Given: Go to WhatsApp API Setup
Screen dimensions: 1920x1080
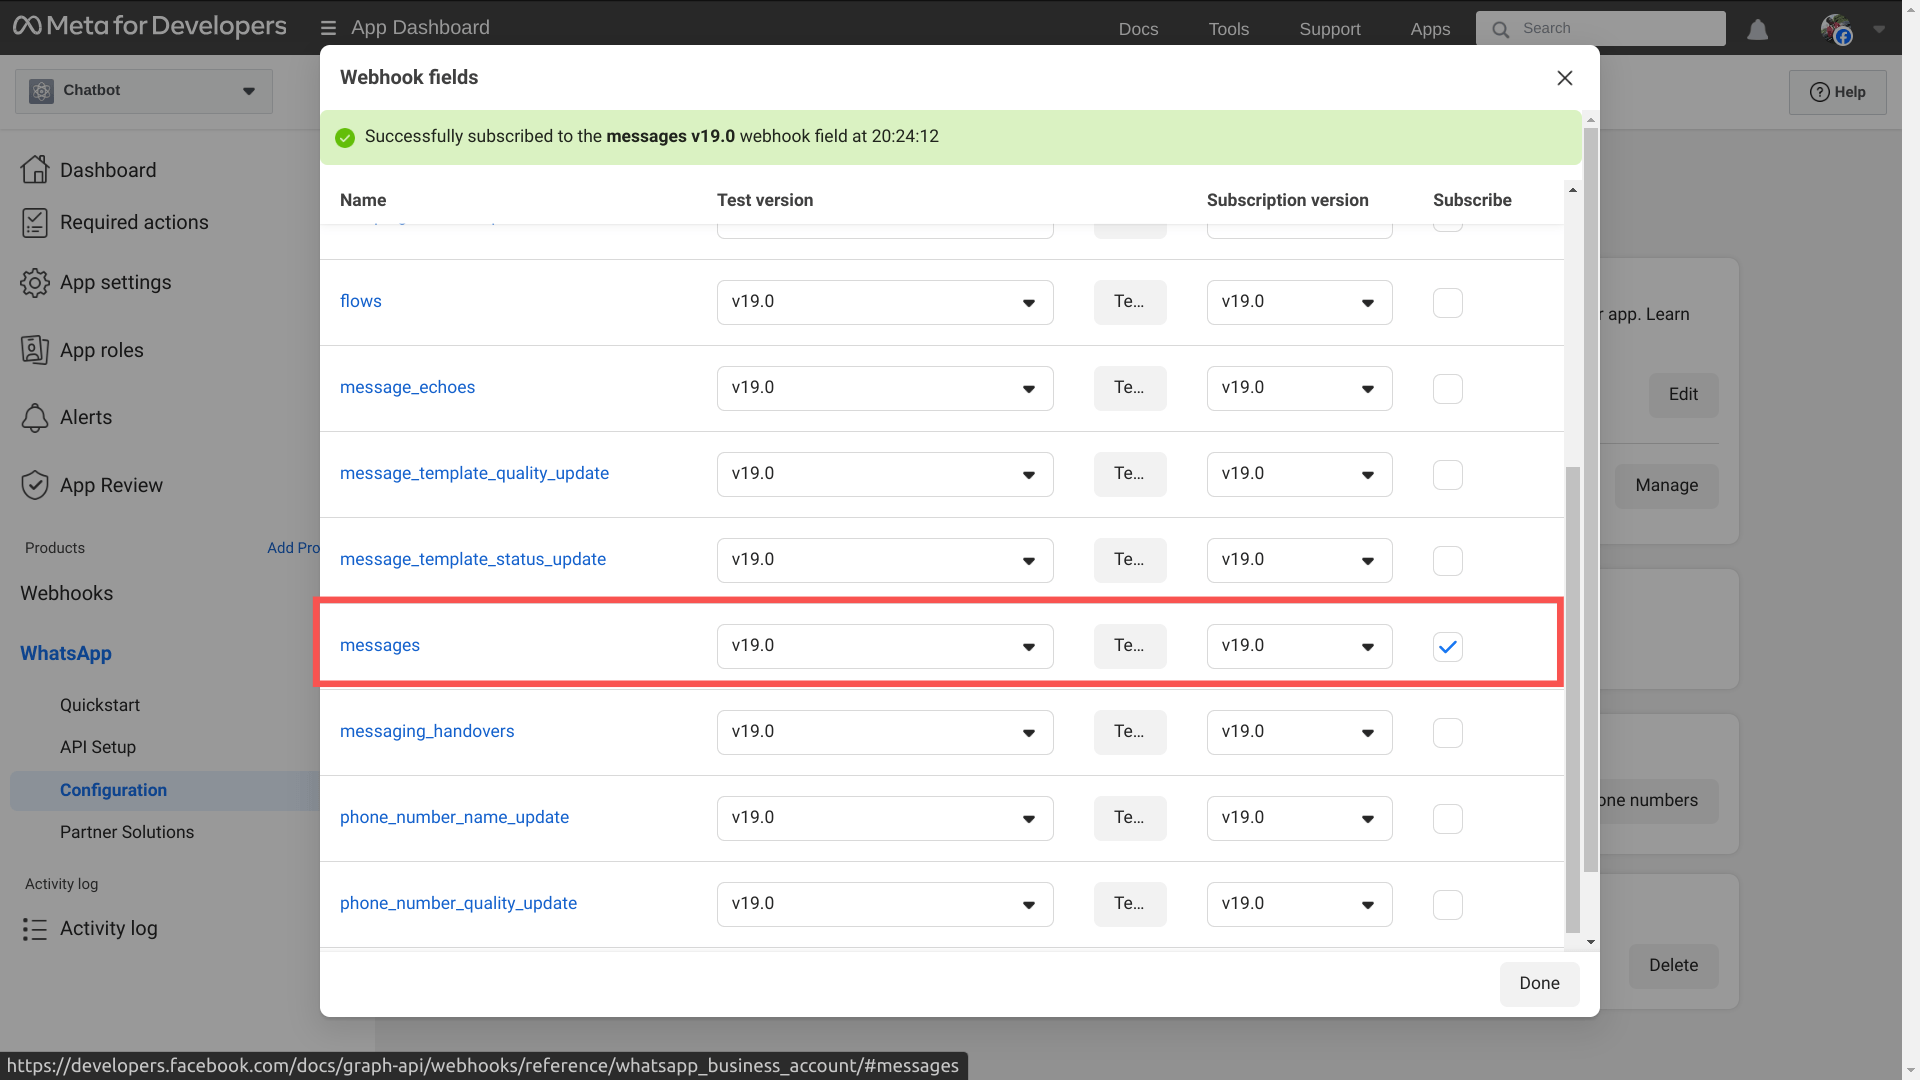Looking at the screenshot, I should [98, 748].
